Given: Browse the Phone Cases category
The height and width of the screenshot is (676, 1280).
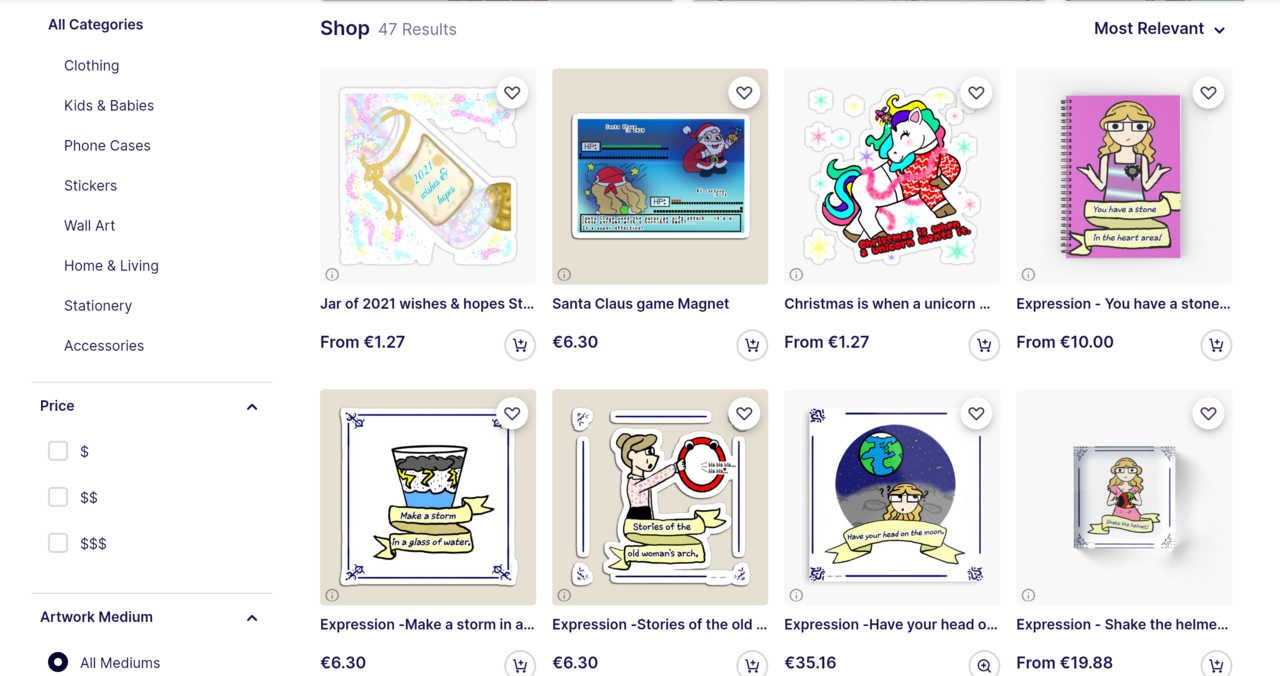Looking at the screenshot, I should coord(107,145).
